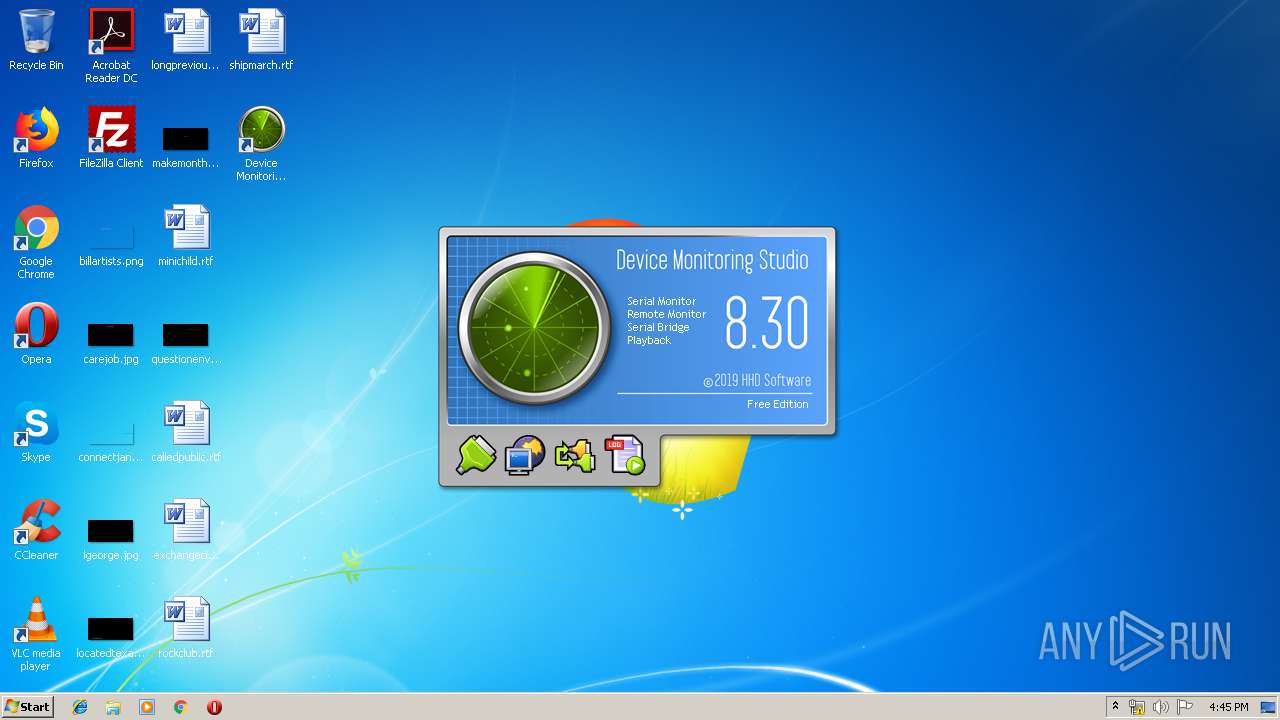Open Acrobat Reader DC shortcut
The height and width of the screenshot is (720, 1280).
[x=111, y=46]
